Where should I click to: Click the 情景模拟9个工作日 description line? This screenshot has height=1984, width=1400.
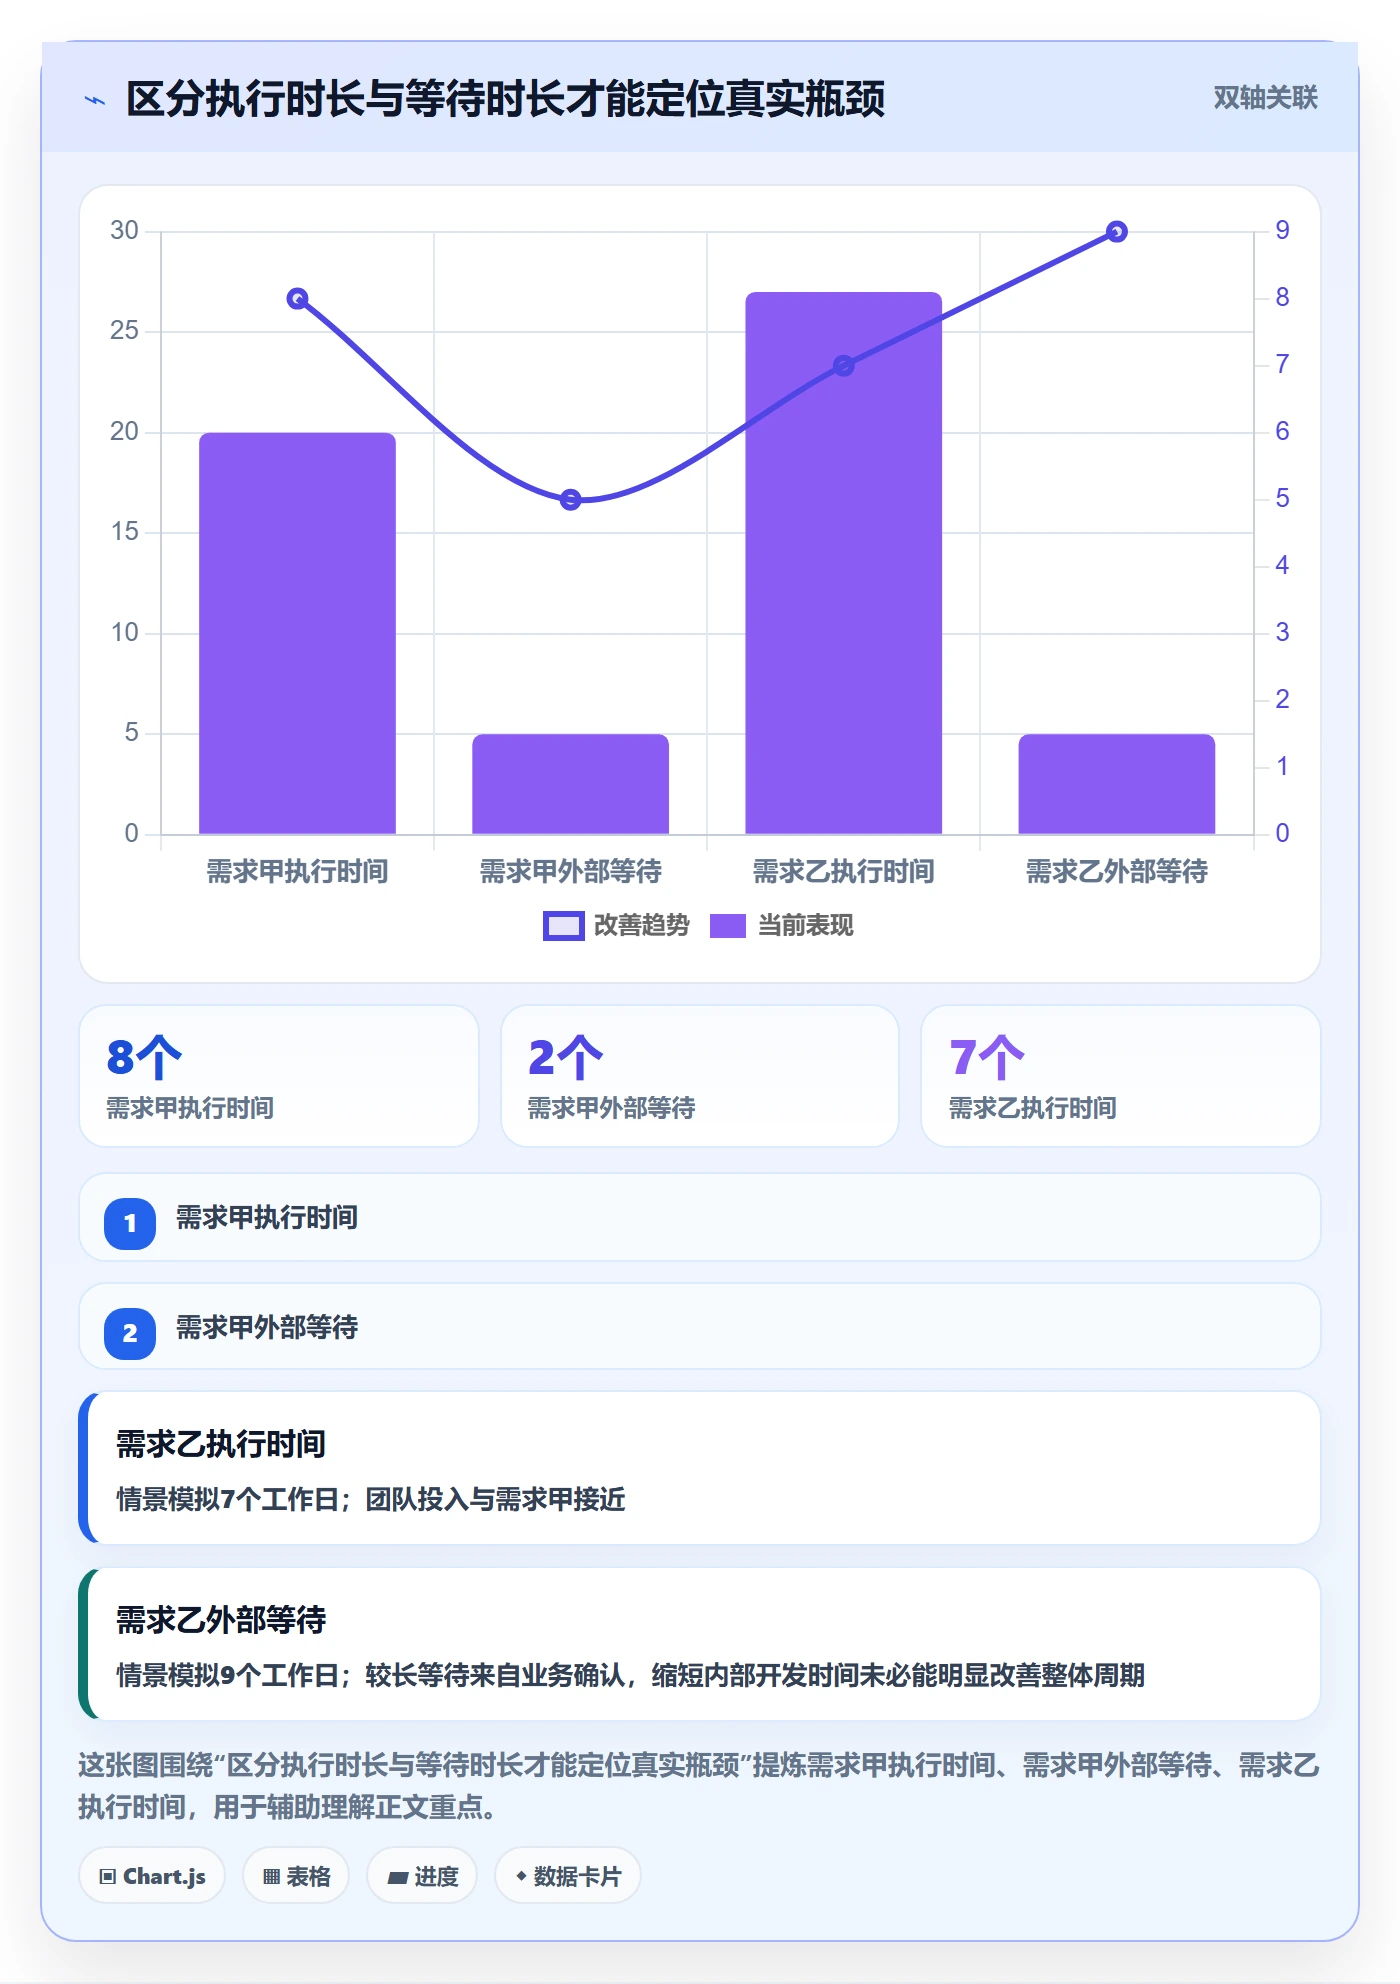pyautogui.click(x=630, y=1675)
